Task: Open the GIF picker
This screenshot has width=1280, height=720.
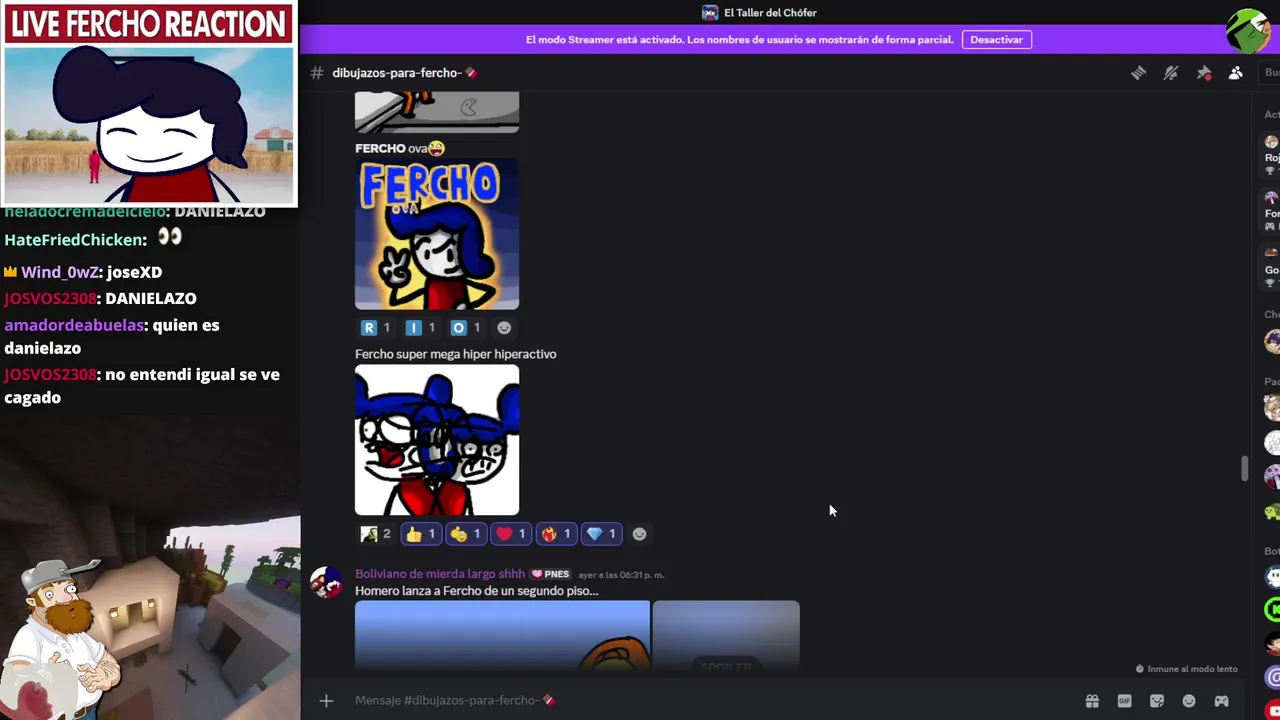Action: pos(1124,701)
